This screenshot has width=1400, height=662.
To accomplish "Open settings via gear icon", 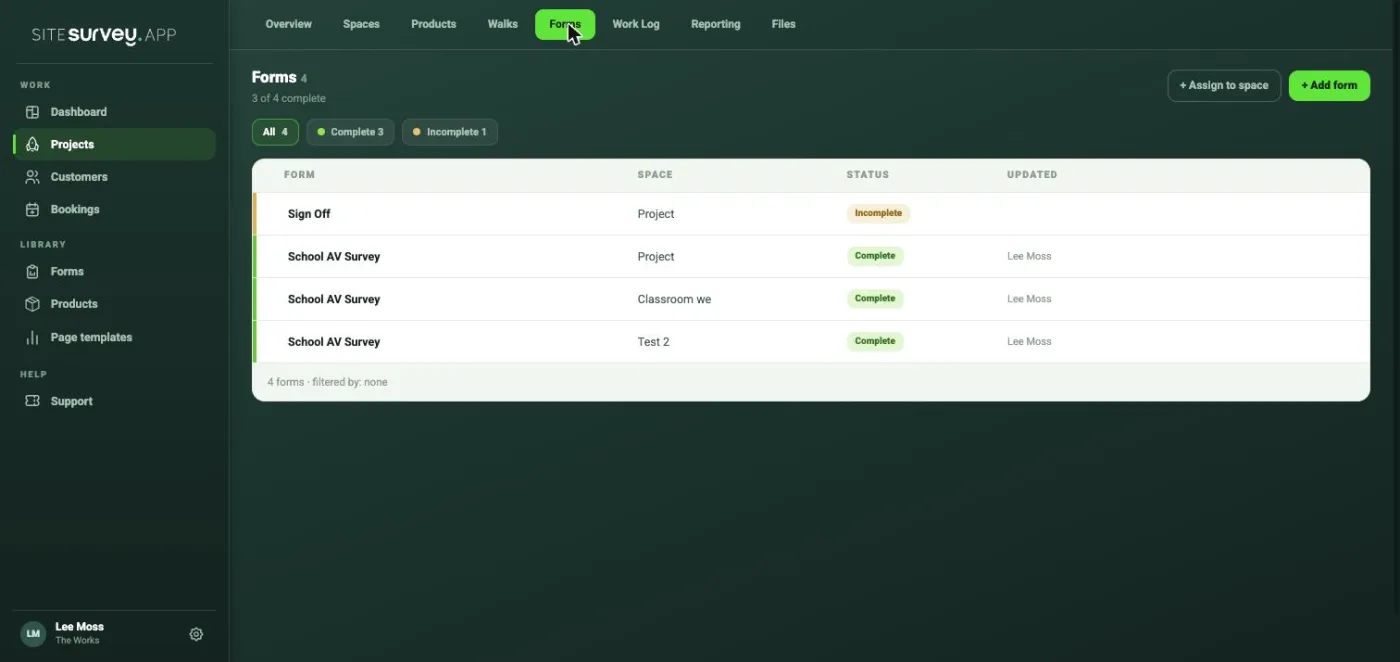I will click(196, 634).
